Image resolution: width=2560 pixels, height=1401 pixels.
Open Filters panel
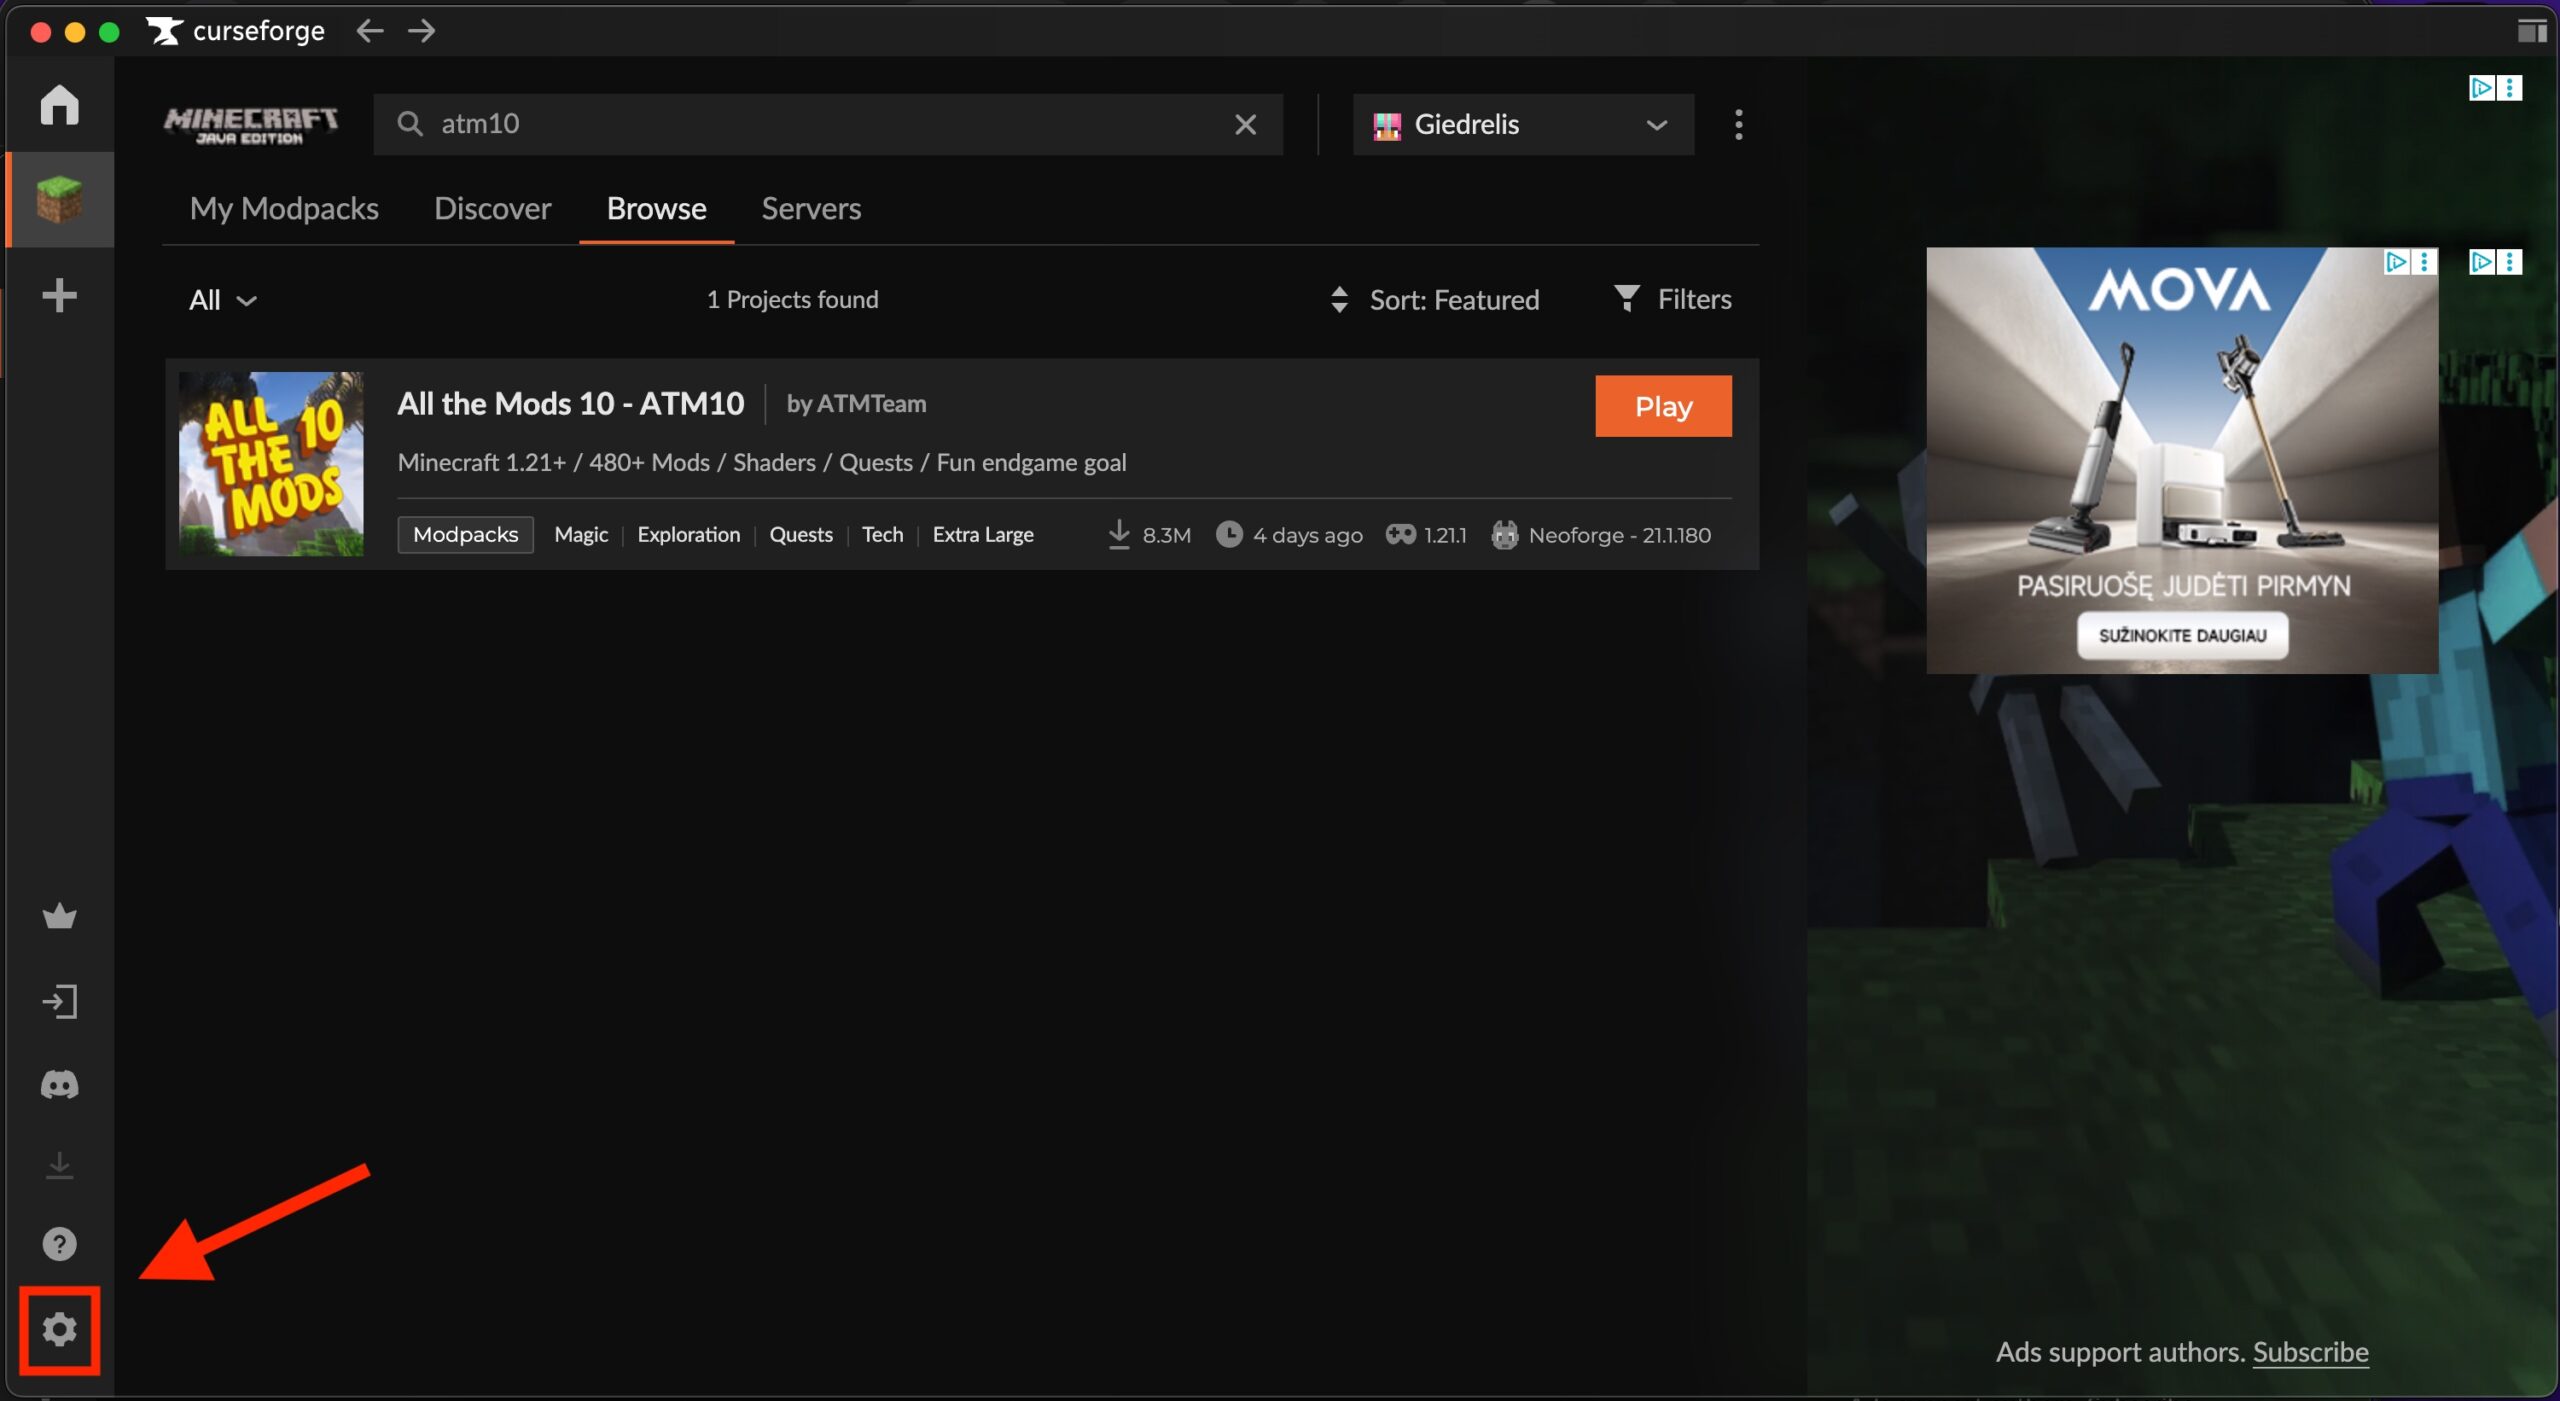[x=1673, y=298]
